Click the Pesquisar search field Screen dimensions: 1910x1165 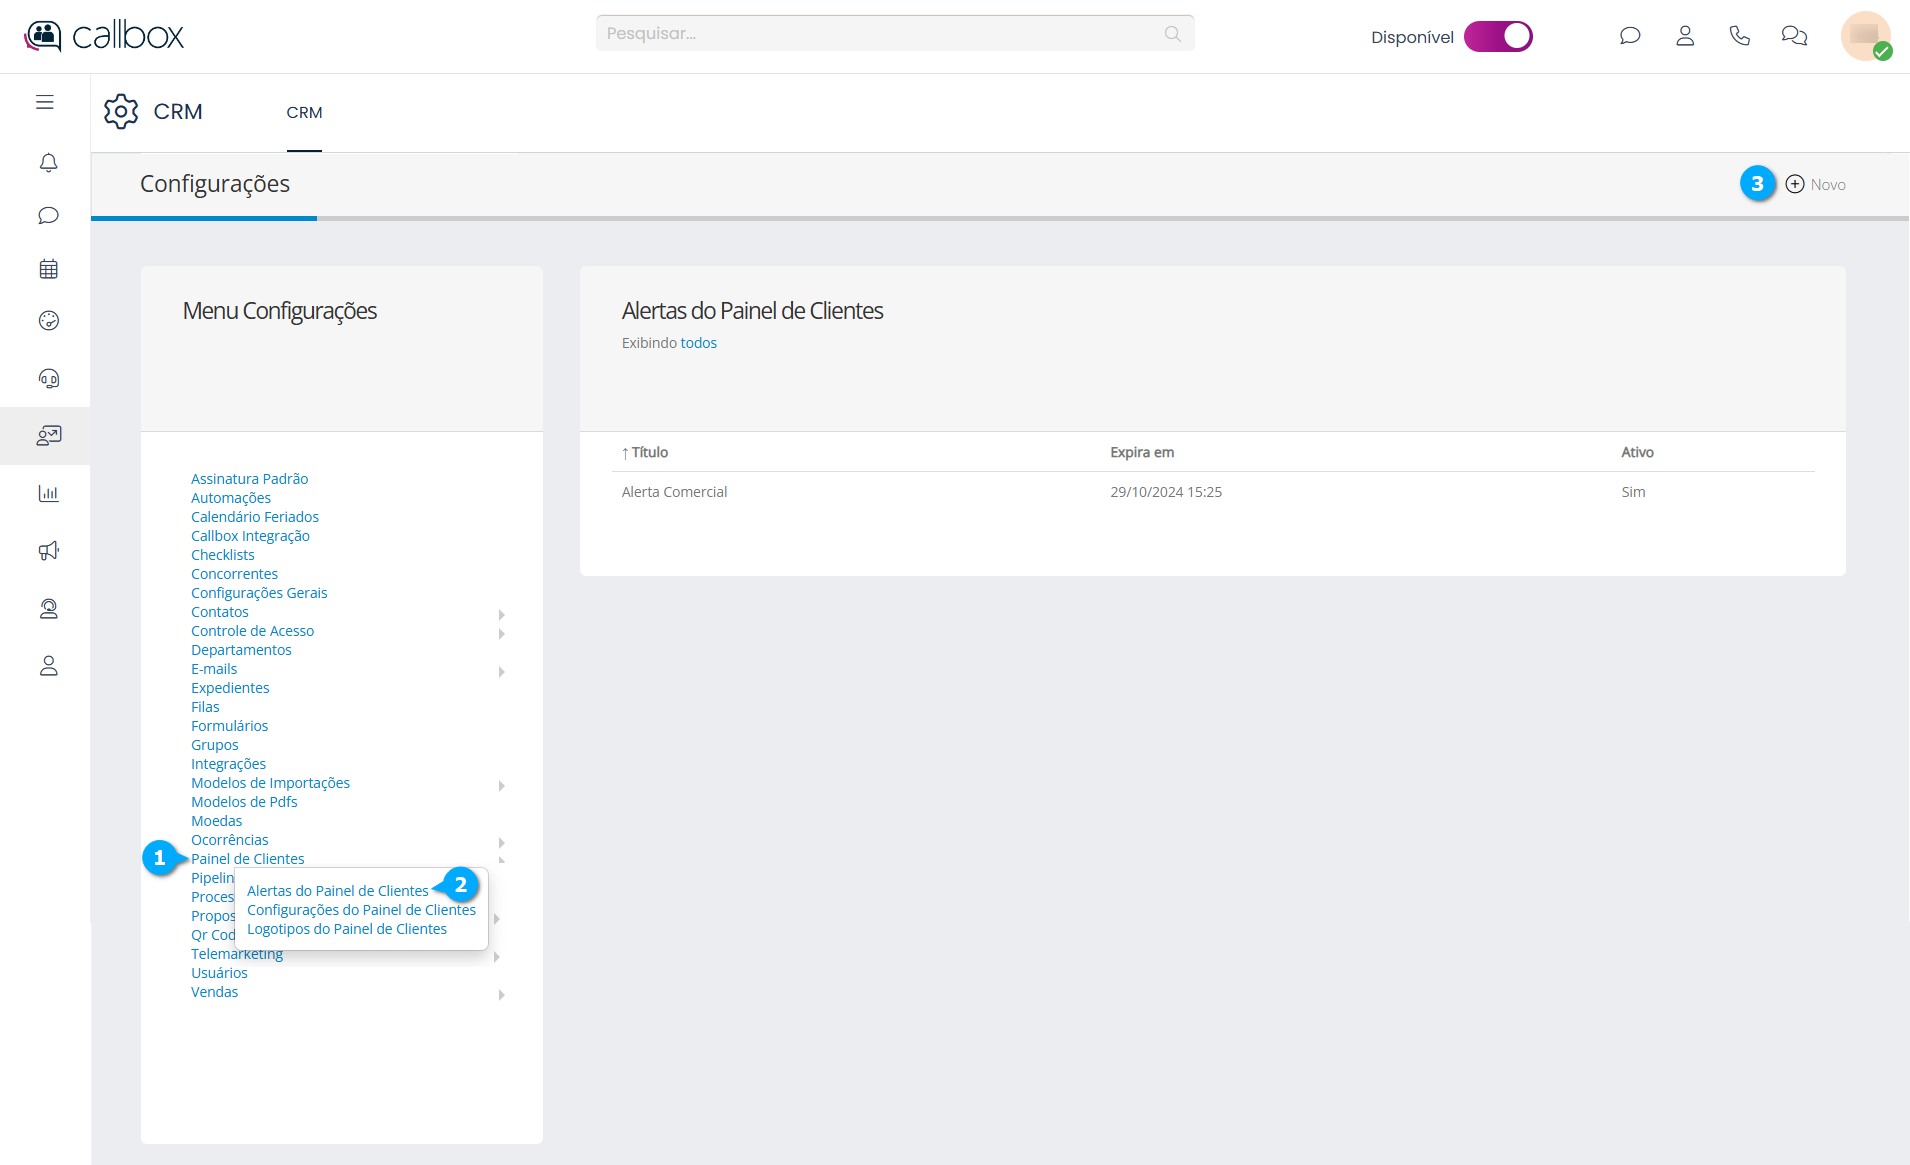(882, 34)
